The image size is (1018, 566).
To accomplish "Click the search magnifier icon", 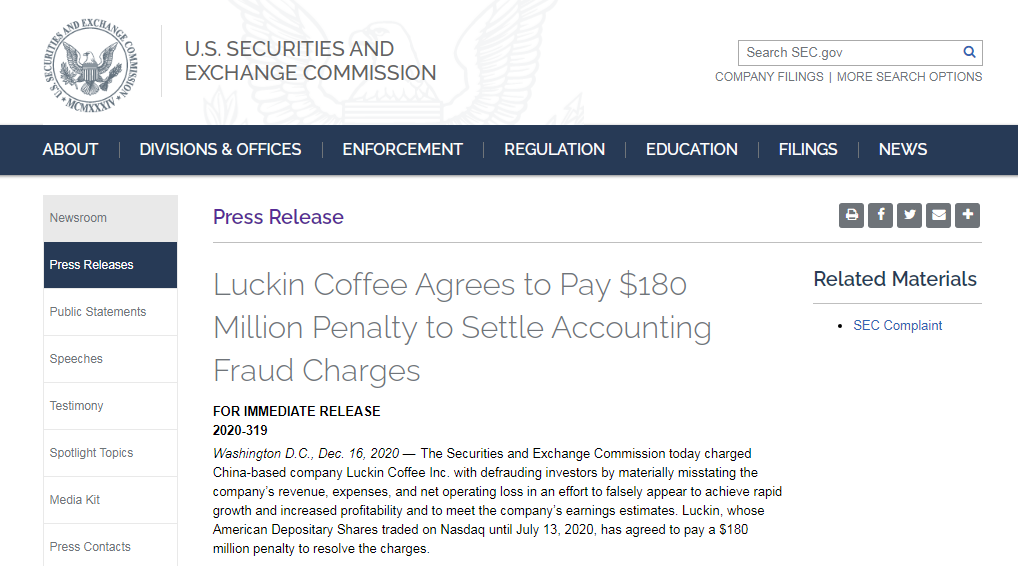I will point(969,52).
